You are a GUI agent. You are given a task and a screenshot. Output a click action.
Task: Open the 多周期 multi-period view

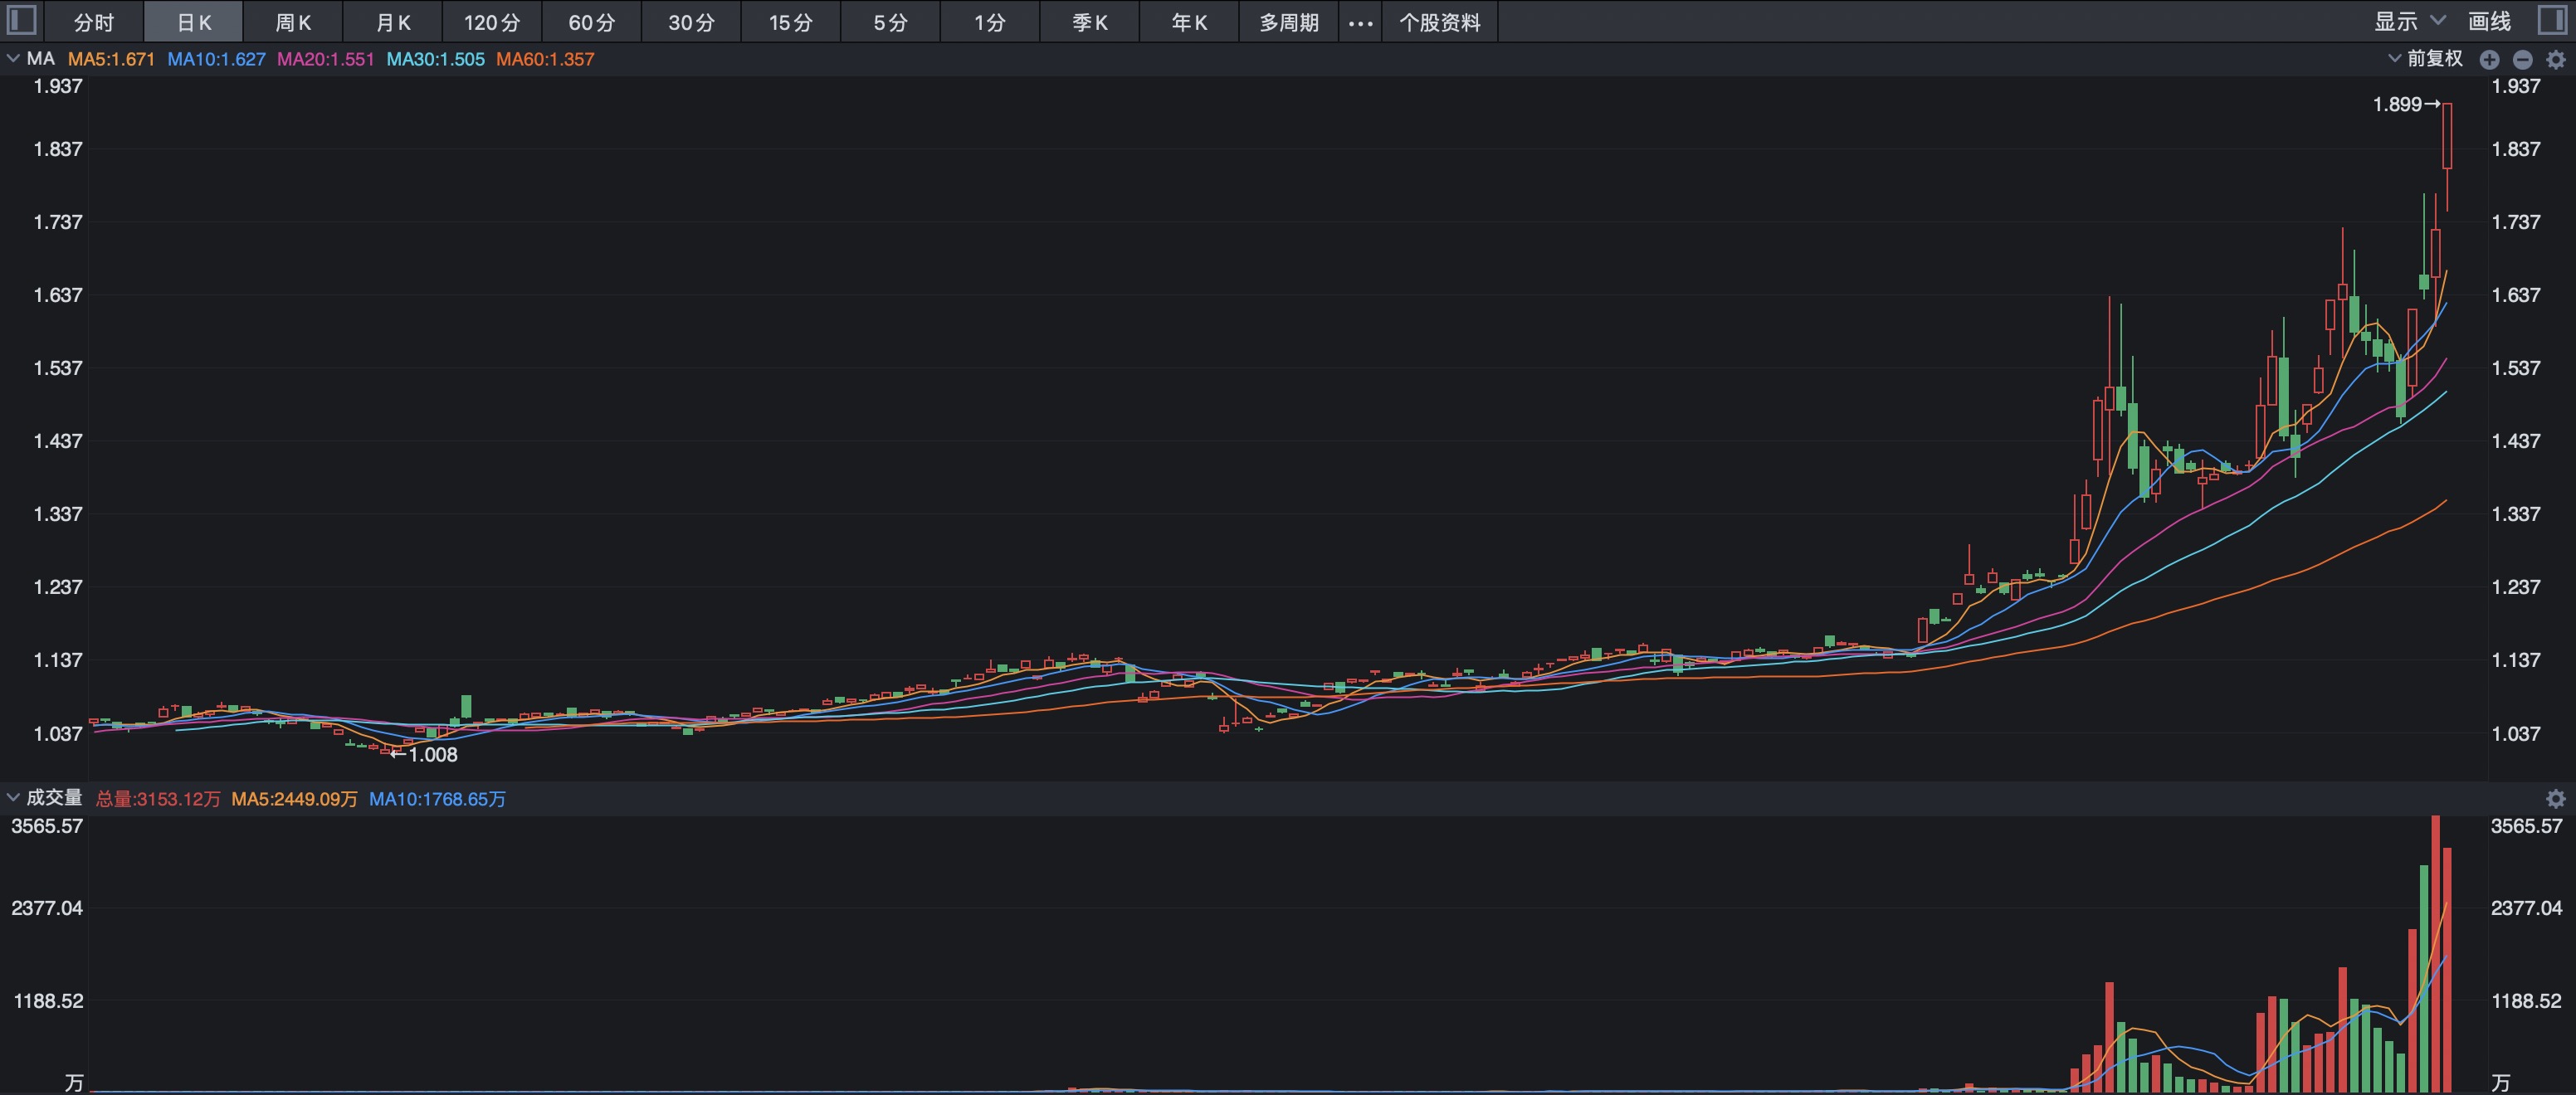point(1289,22)
